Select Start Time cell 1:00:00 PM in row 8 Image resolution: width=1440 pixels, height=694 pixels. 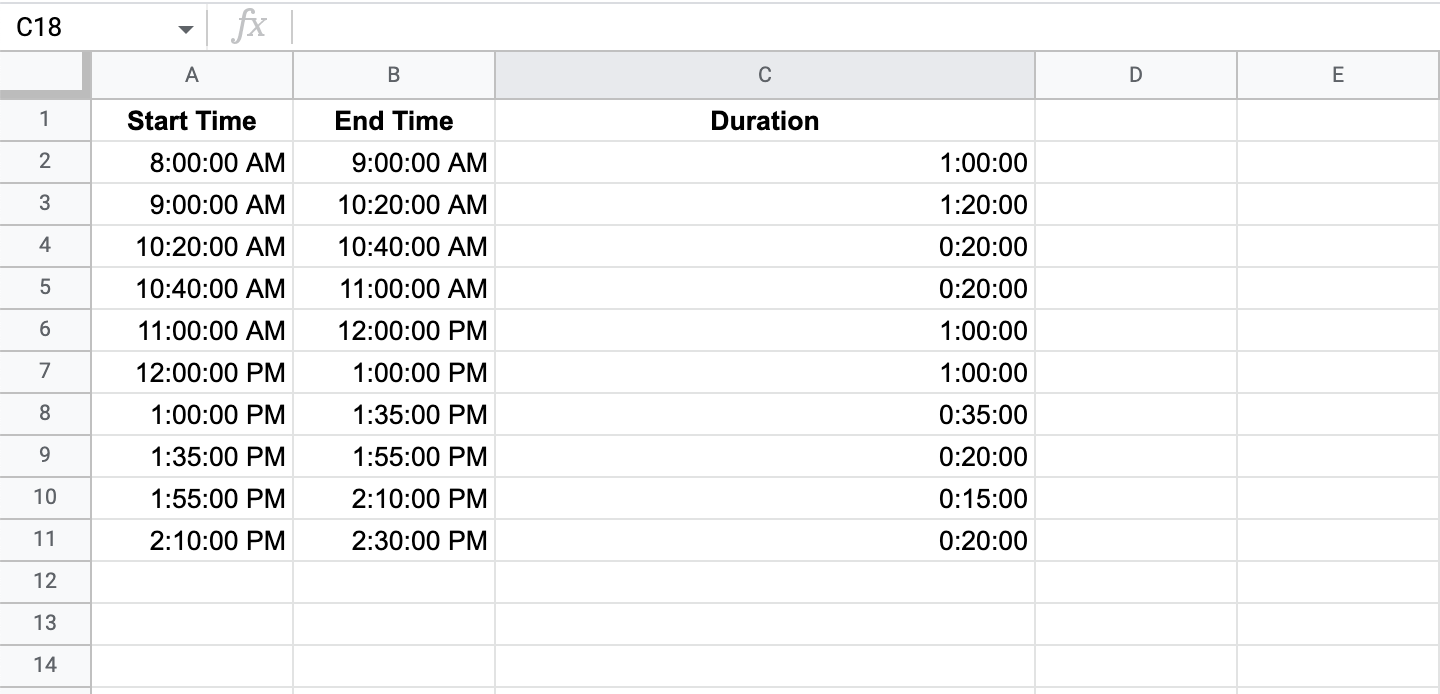192,414
